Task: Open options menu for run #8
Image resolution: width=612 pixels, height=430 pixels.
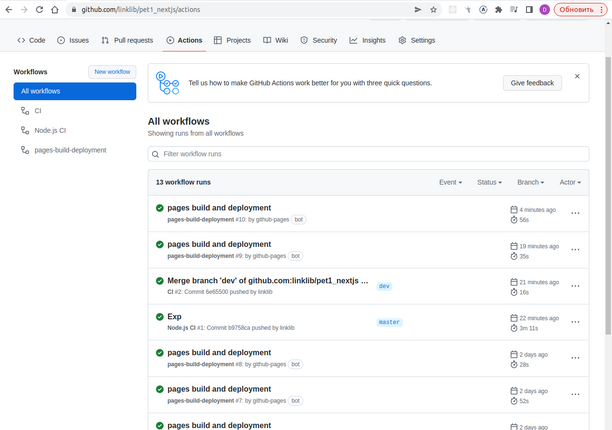Action: point(575,358)
